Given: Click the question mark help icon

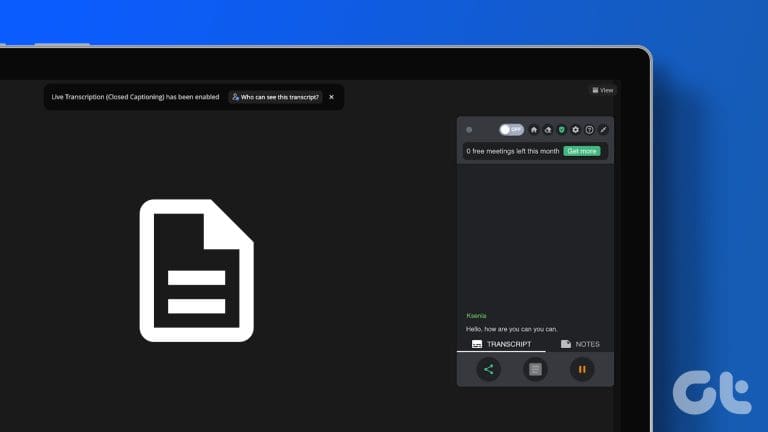Looking at the screenshot, I should pyautogui.click(x=589, y=130).
